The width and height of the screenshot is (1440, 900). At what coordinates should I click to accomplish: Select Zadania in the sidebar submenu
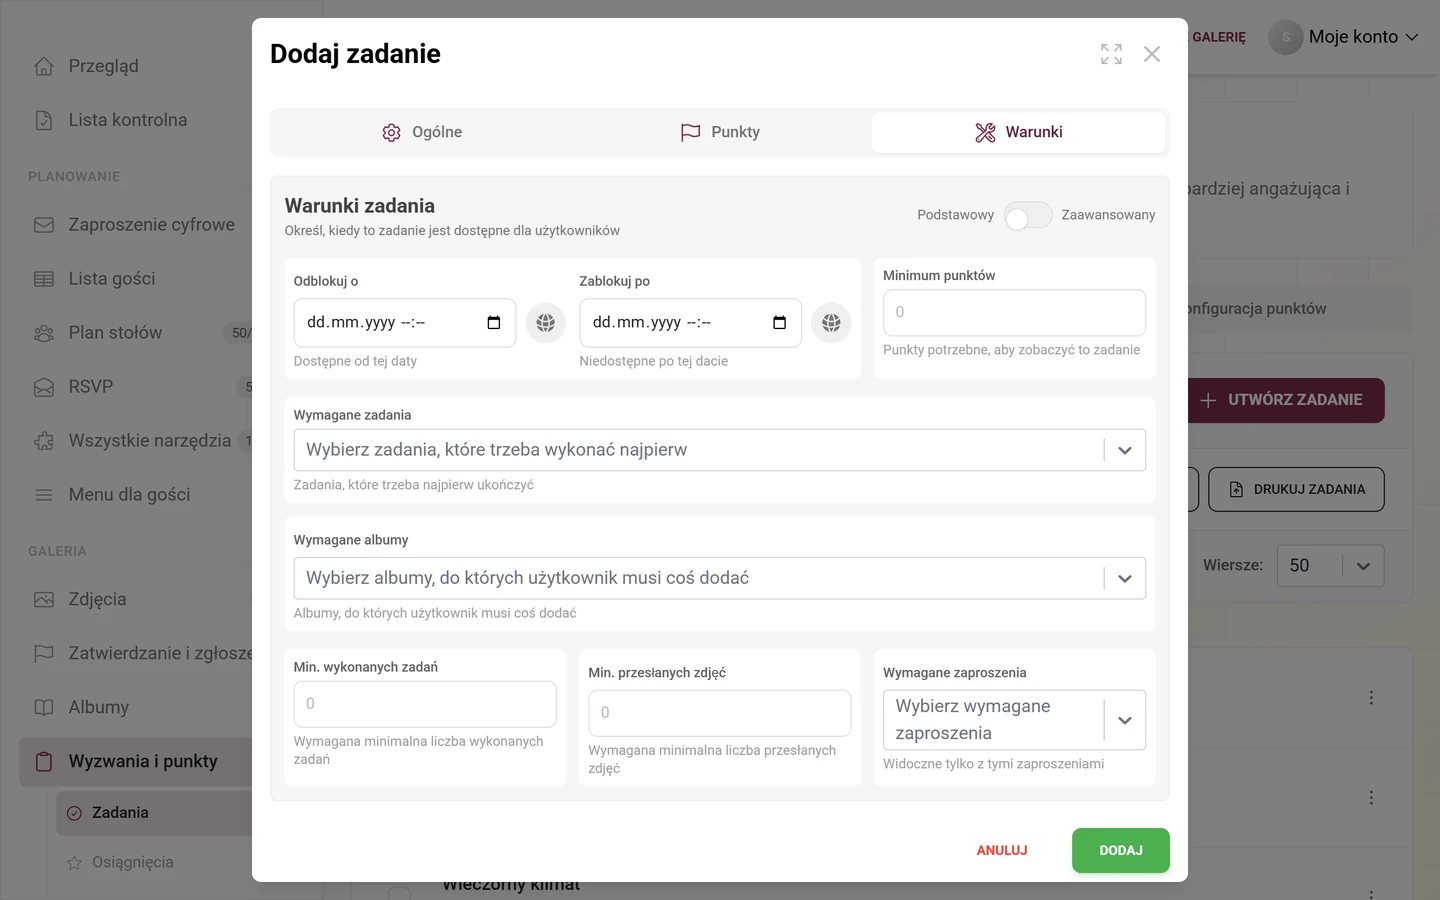tap(154, 813)
